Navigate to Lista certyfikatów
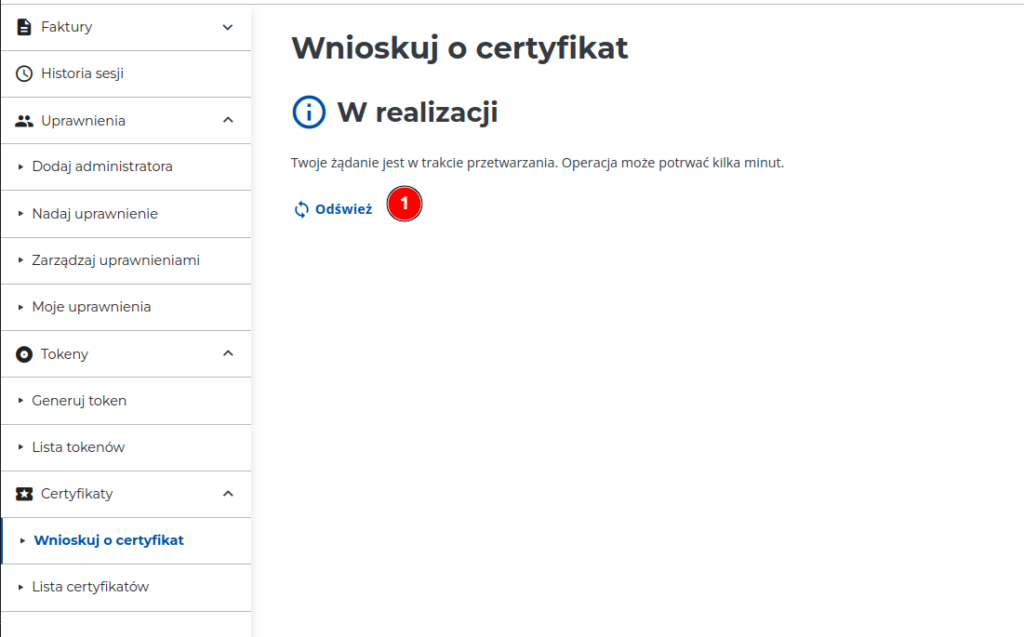Screen dimensions: 1024x637 point(90,587)
